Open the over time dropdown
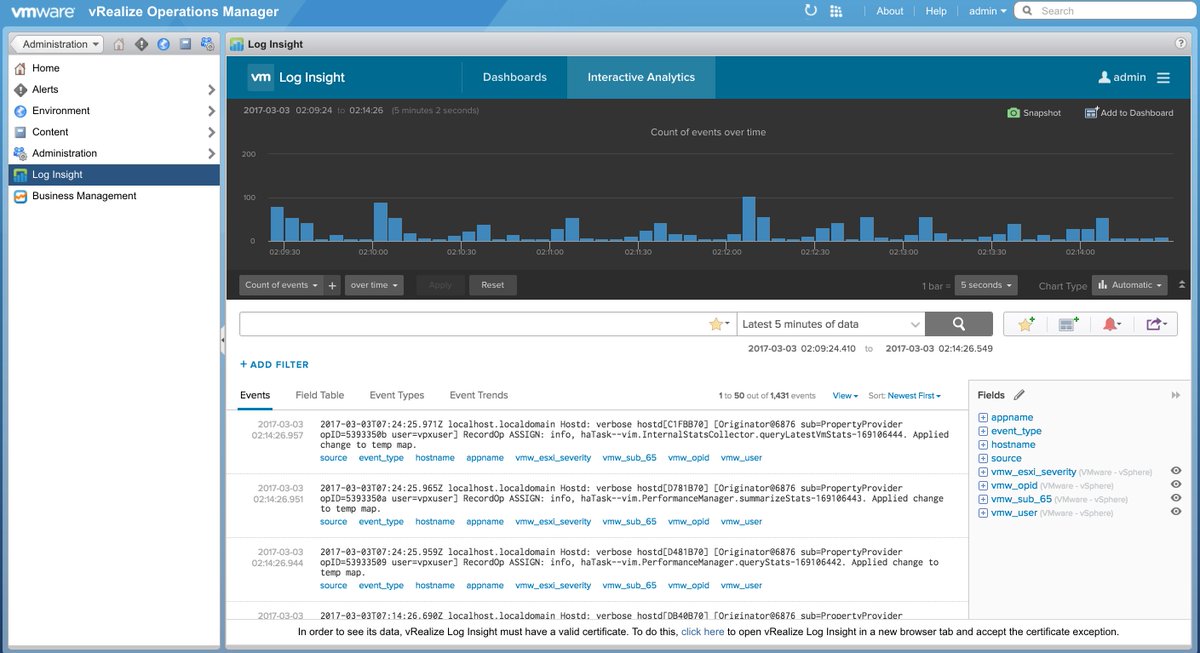This screenshot has width=1200, height=653. point(374,285)
